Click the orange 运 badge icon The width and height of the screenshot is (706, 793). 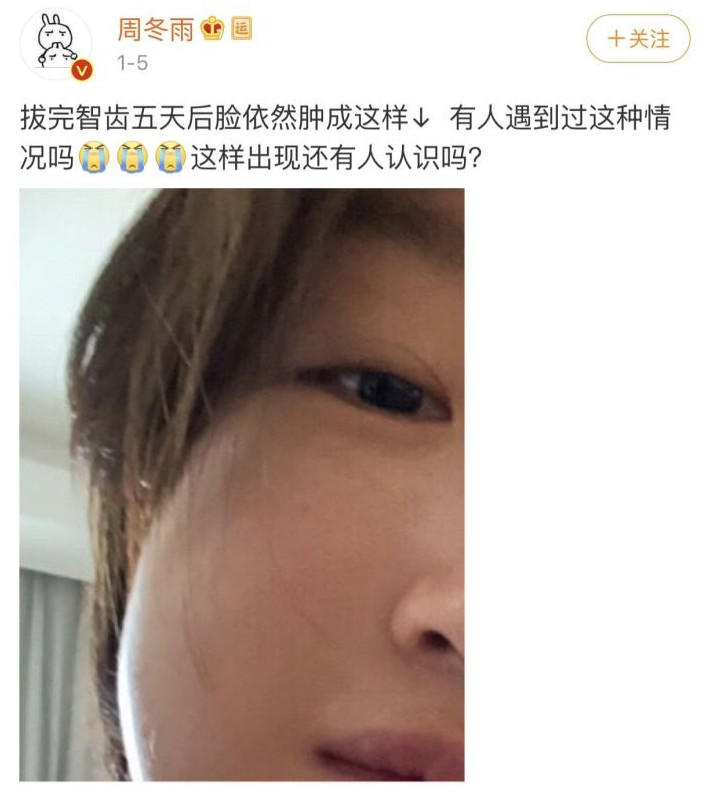pyautogui.click(x=242, y=29)
